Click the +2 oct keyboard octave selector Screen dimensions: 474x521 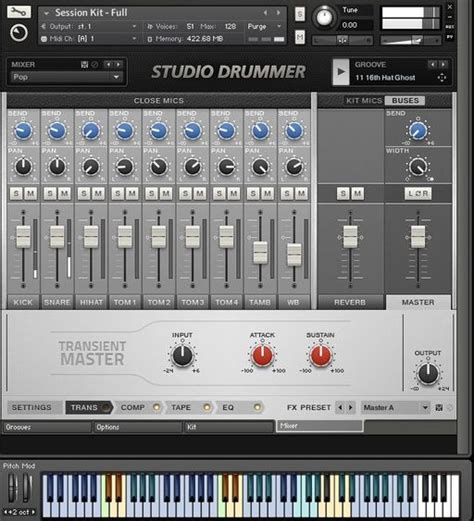point(19,512)
